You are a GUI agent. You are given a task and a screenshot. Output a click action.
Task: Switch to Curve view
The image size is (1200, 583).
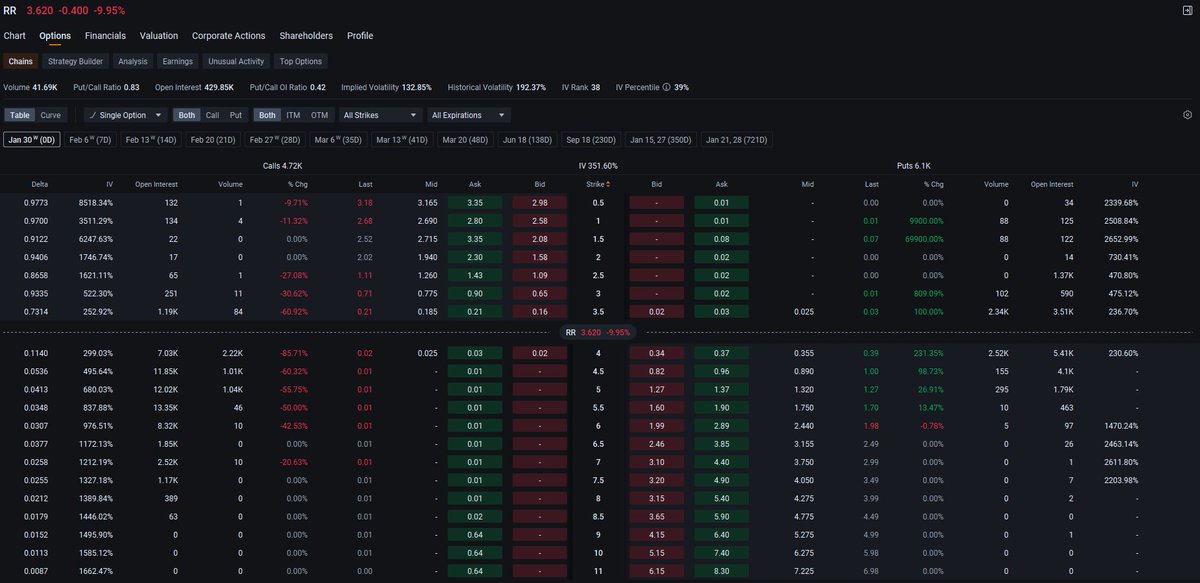point(51,115)
